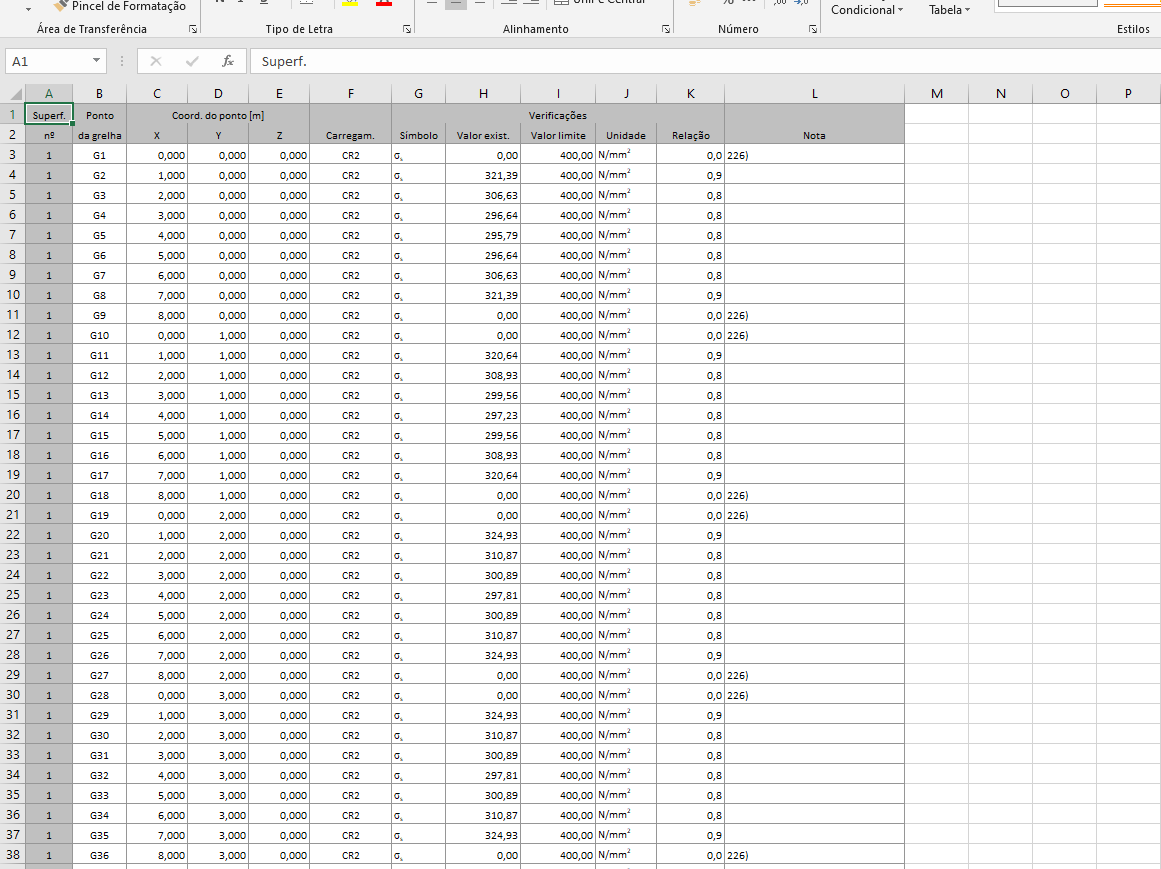Open the Tipo de Letra dialog launcher
The width and height of the screenshot is (1161, 869).
(406, 28)
